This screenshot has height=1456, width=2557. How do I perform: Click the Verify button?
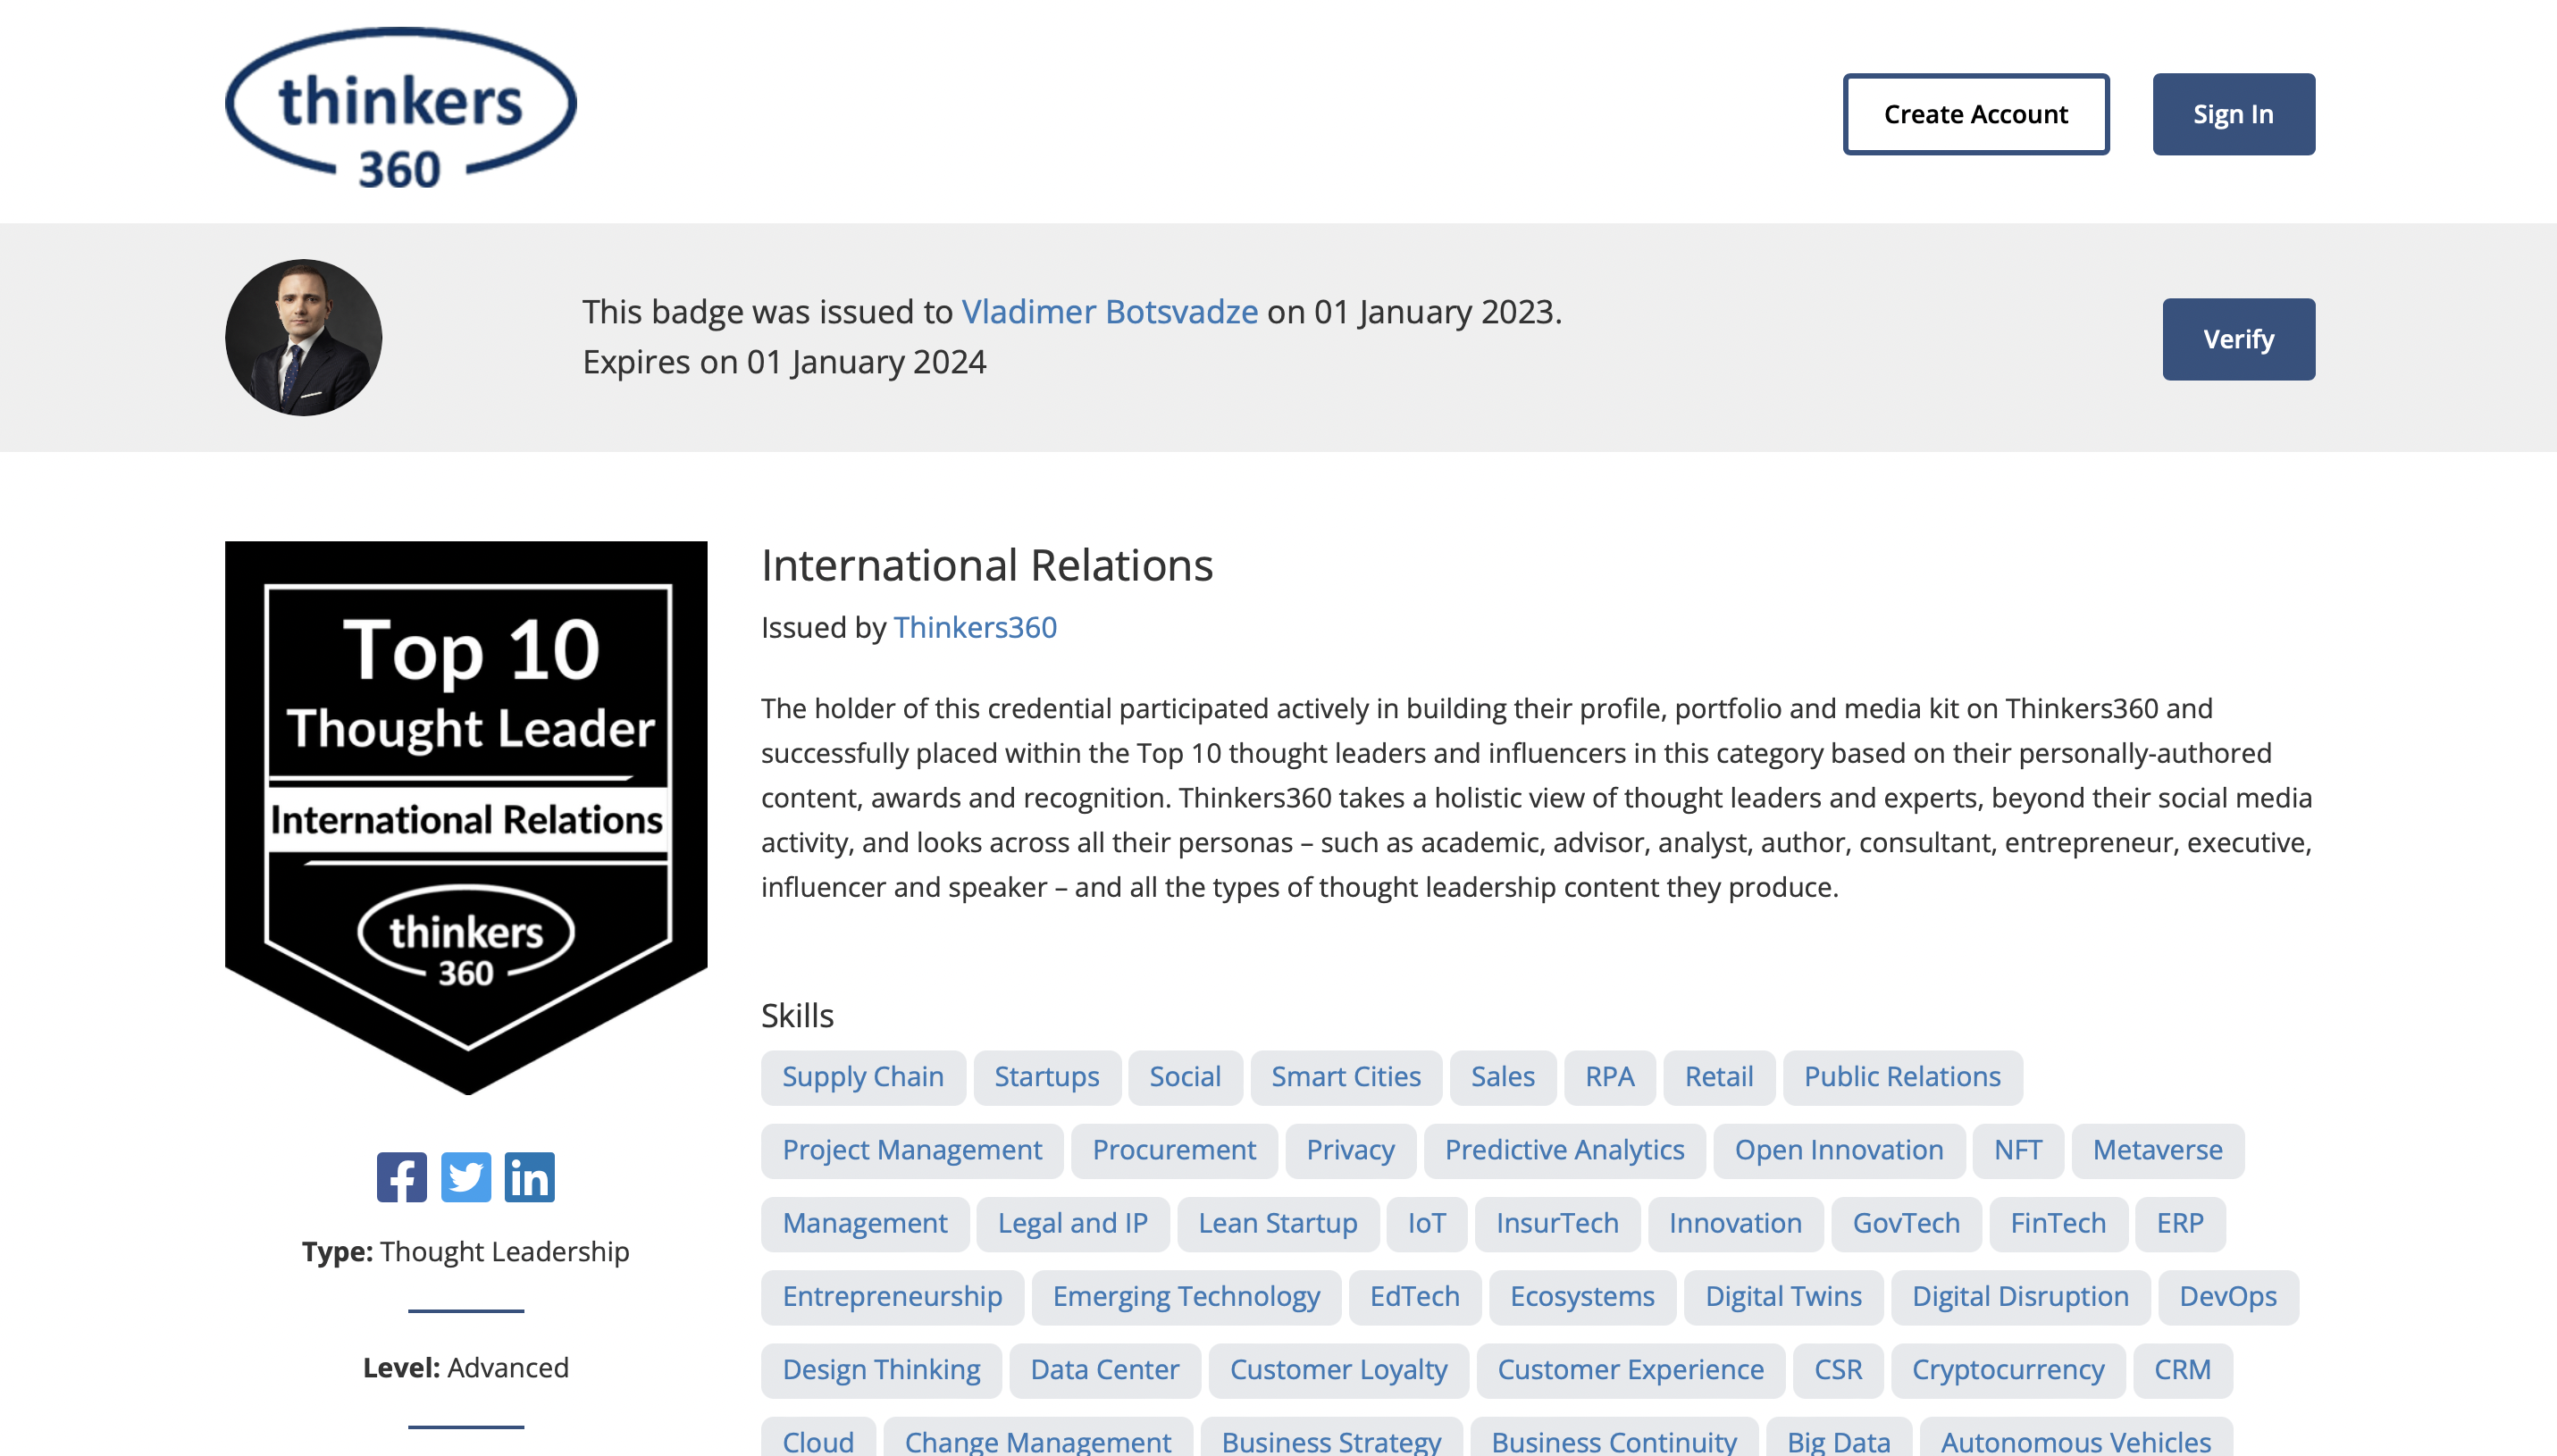2239,339
